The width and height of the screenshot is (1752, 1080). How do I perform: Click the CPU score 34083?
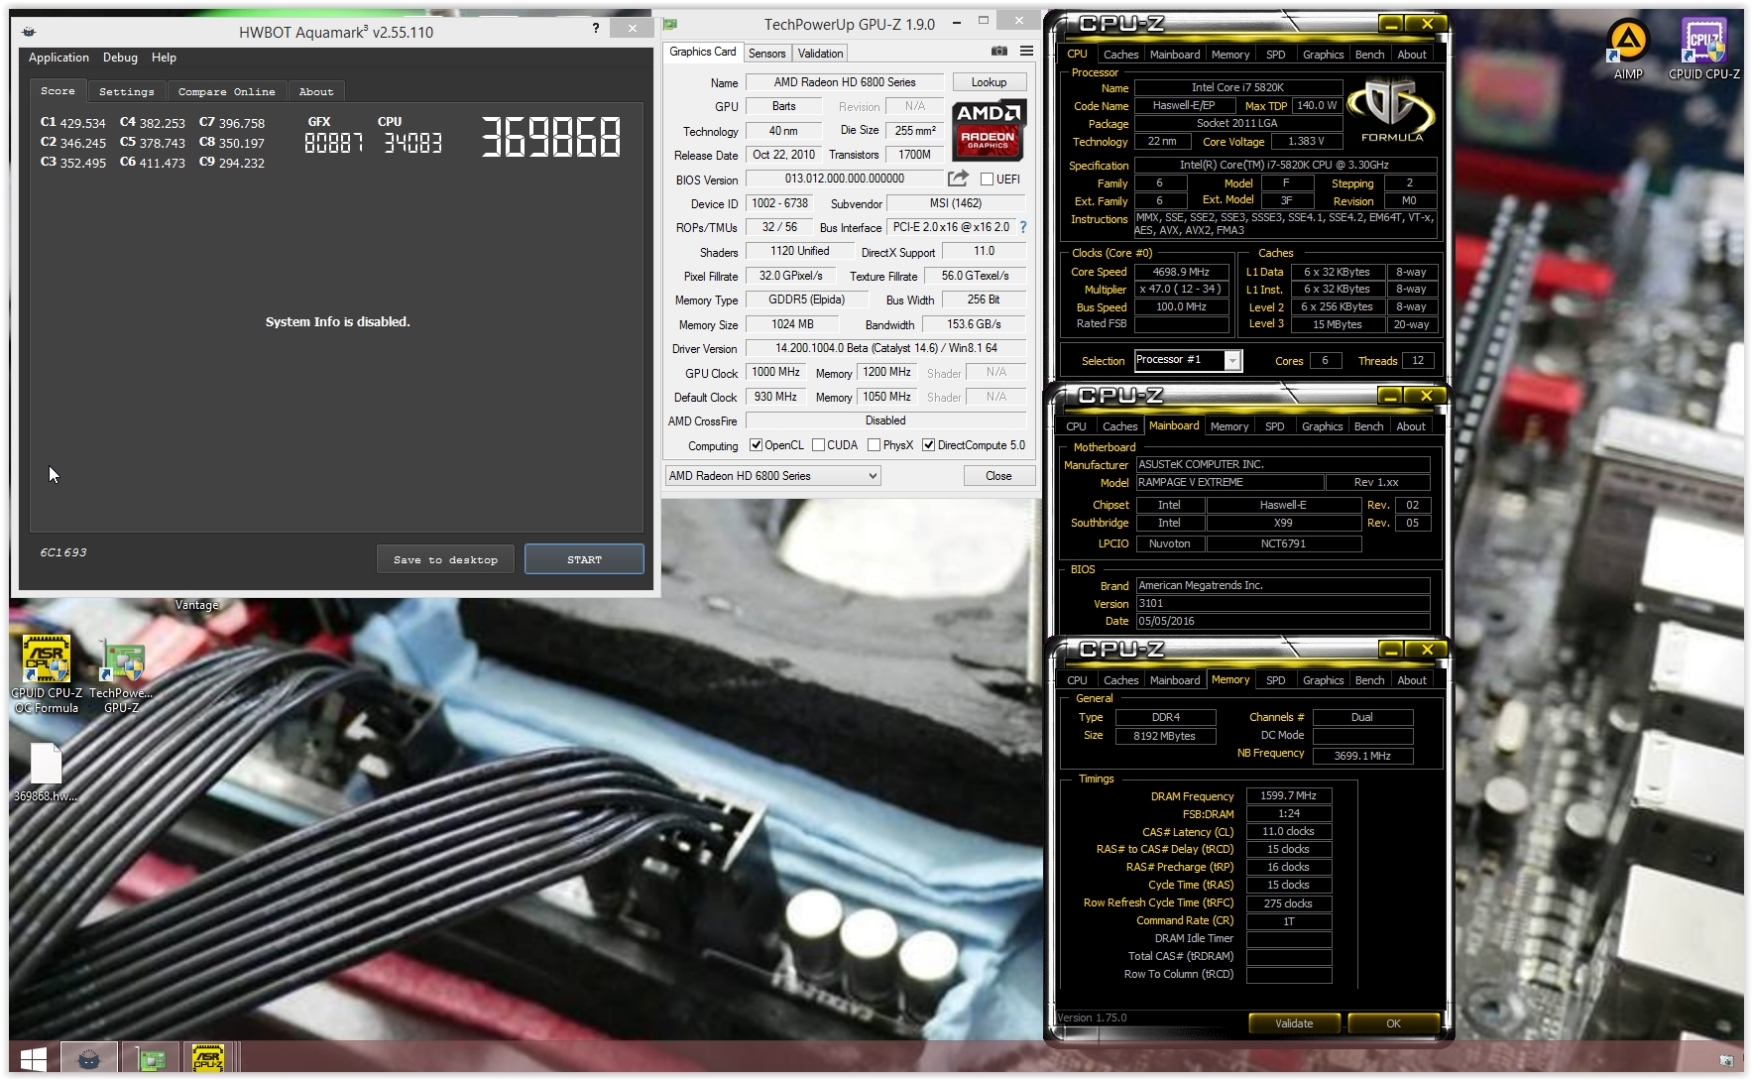click(412, 144)
